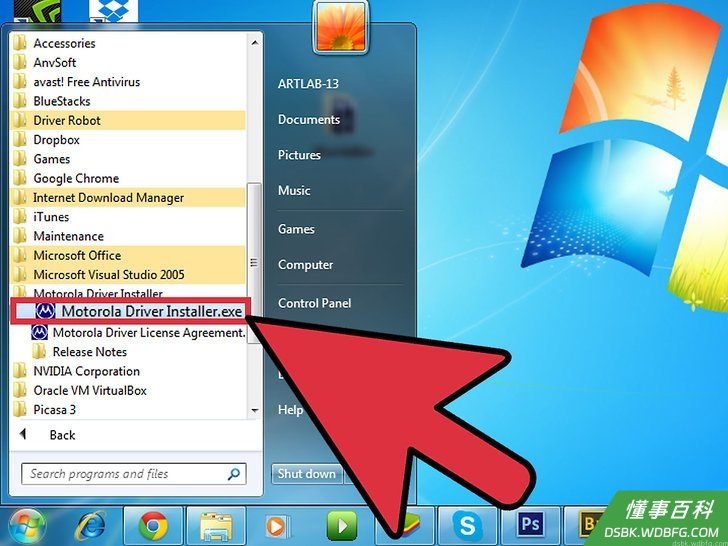Viewport: 728px width, 546px height.
Task: Click the search magnifier icon
Action: pos(234,474)
